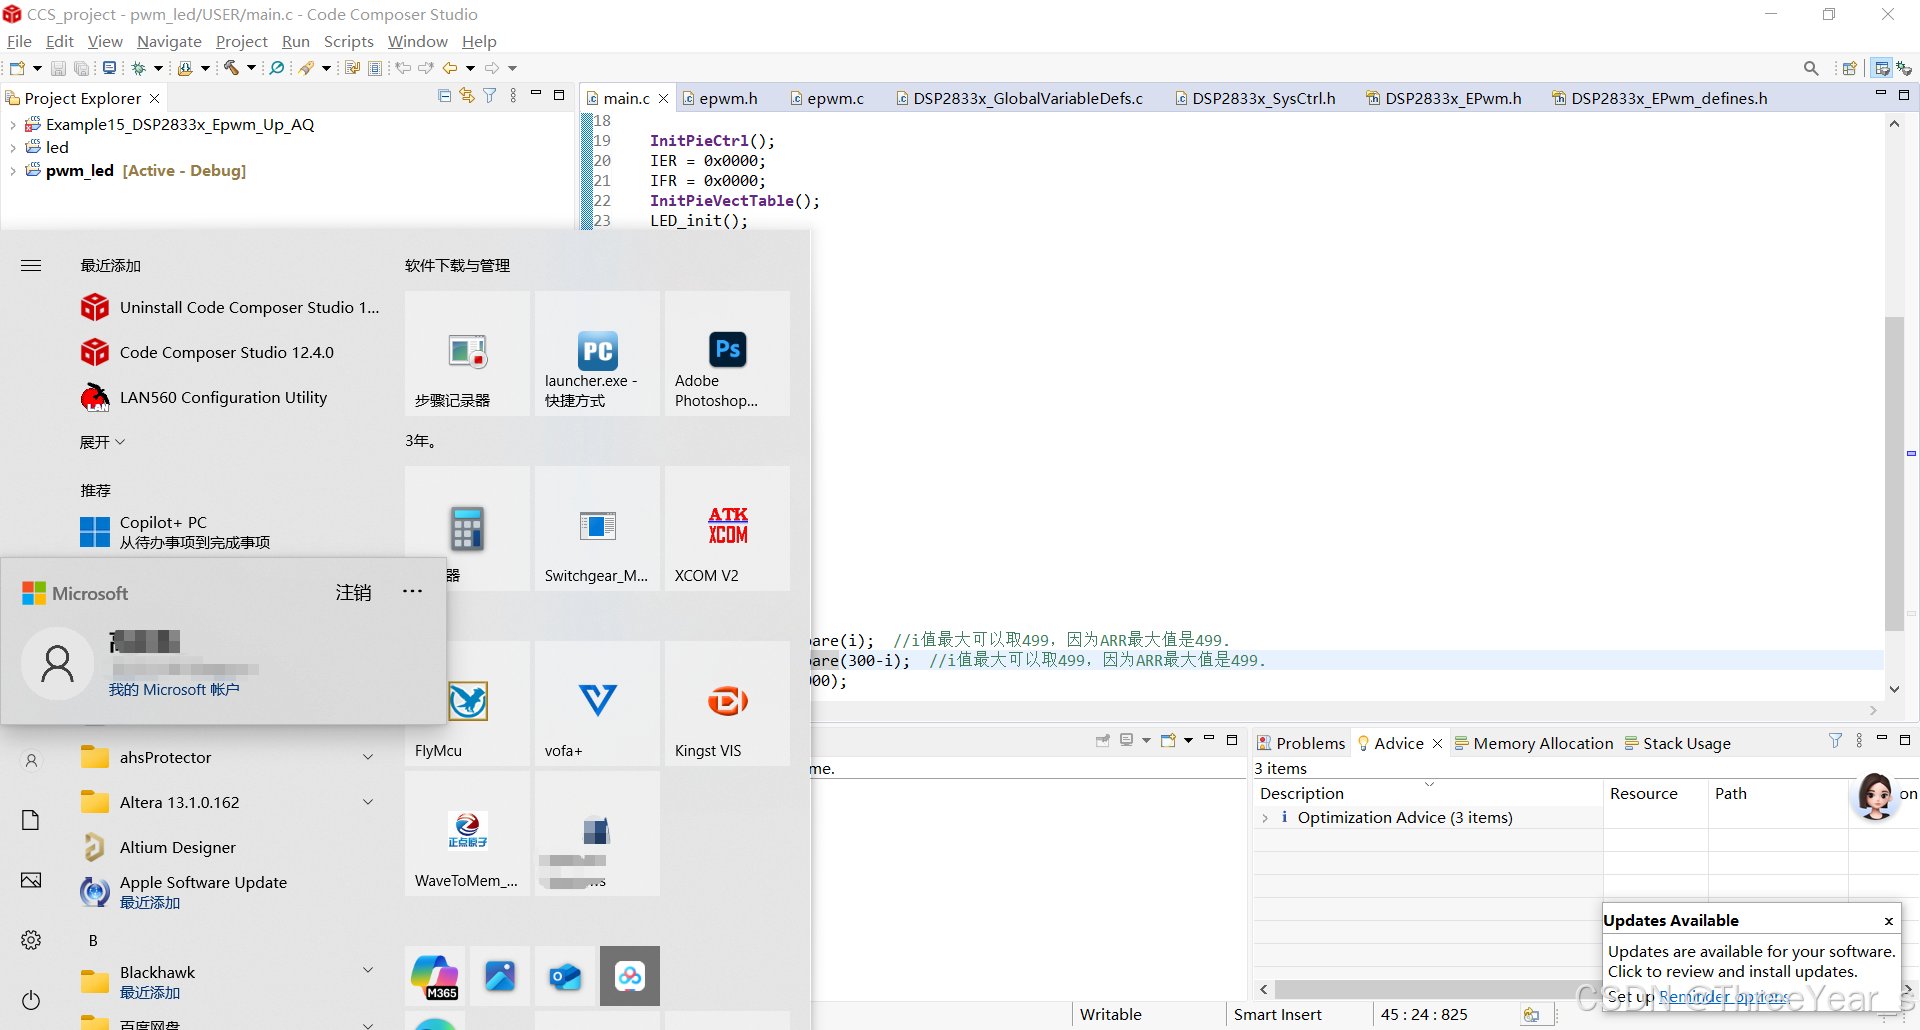Screen dimensions: 1920x1030
Task: Click the blue monitor console toolbar icon
Action: 109,68
